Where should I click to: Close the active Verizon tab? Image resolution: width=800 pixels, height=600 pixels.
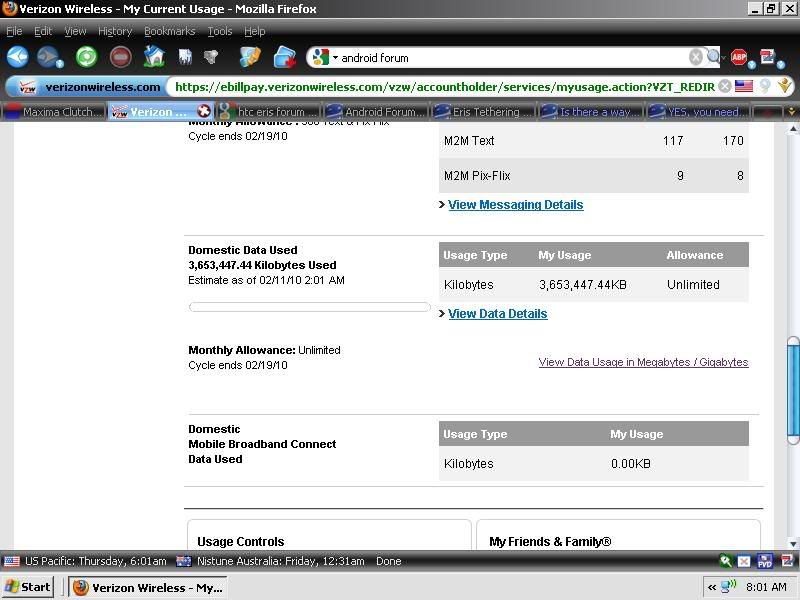tap(205, 112)
